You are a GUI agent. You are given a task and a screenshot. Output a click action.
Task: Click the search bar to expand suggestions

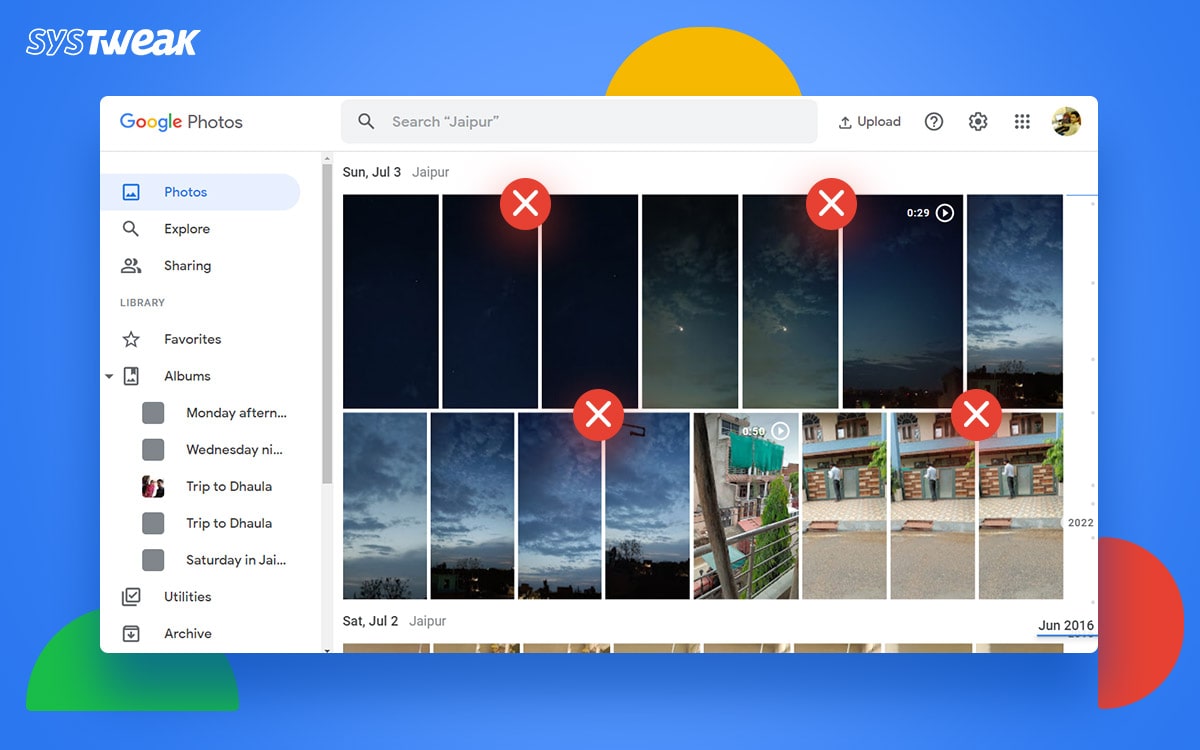coord(580,121)
